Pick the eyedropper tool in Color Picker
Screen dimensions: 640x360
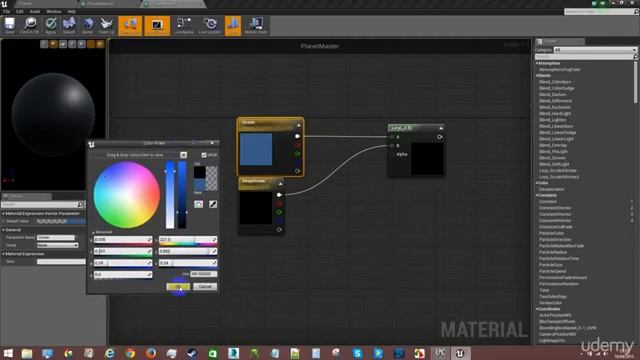coord(213,204)
